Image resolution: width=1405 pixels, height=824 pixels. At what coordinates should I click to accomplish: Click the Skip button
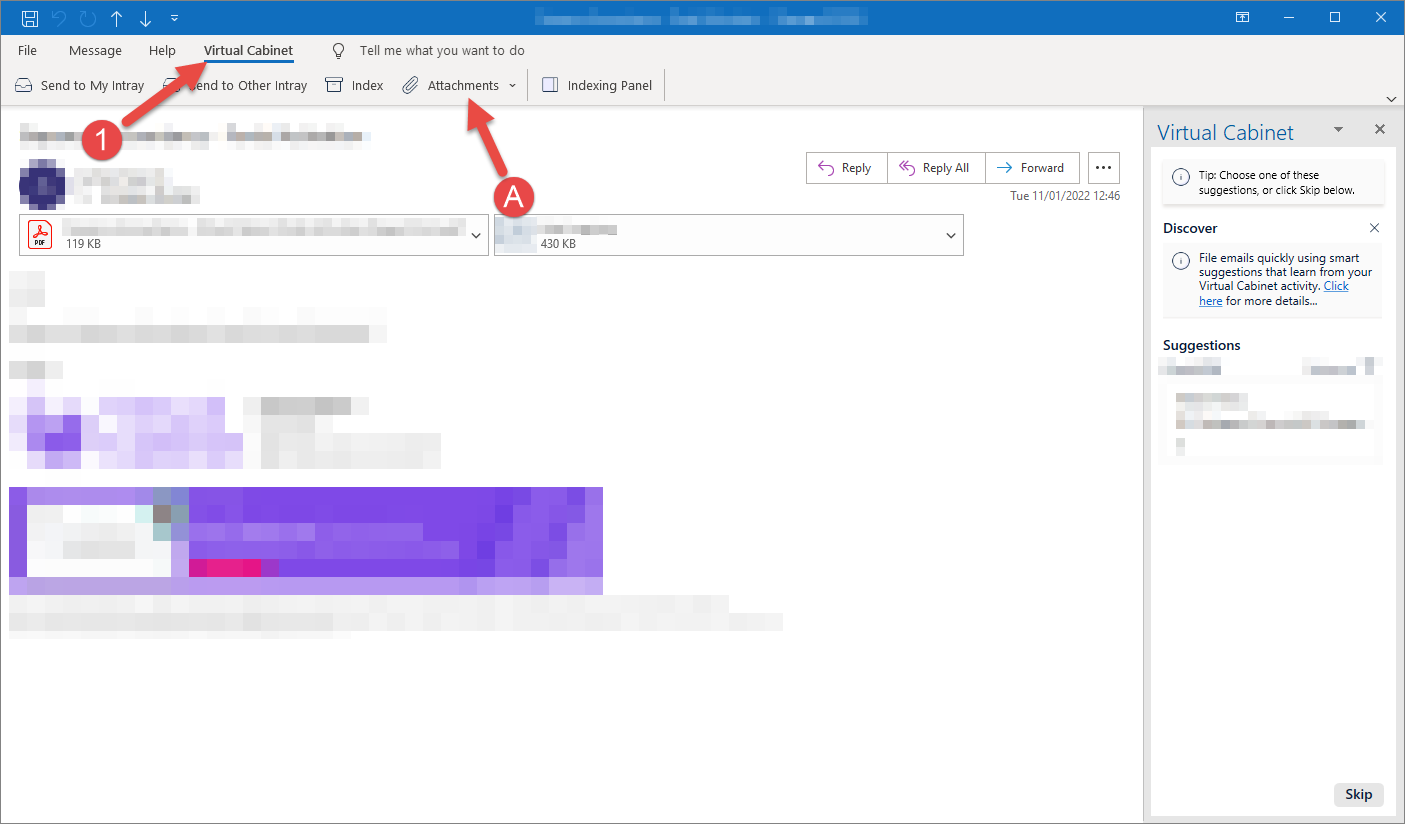[x=1358, y=794]
